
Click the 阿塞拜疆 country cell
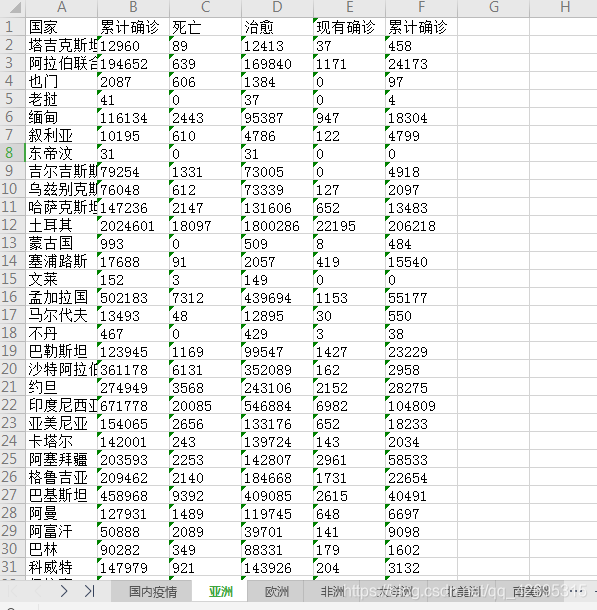point(61,459)
